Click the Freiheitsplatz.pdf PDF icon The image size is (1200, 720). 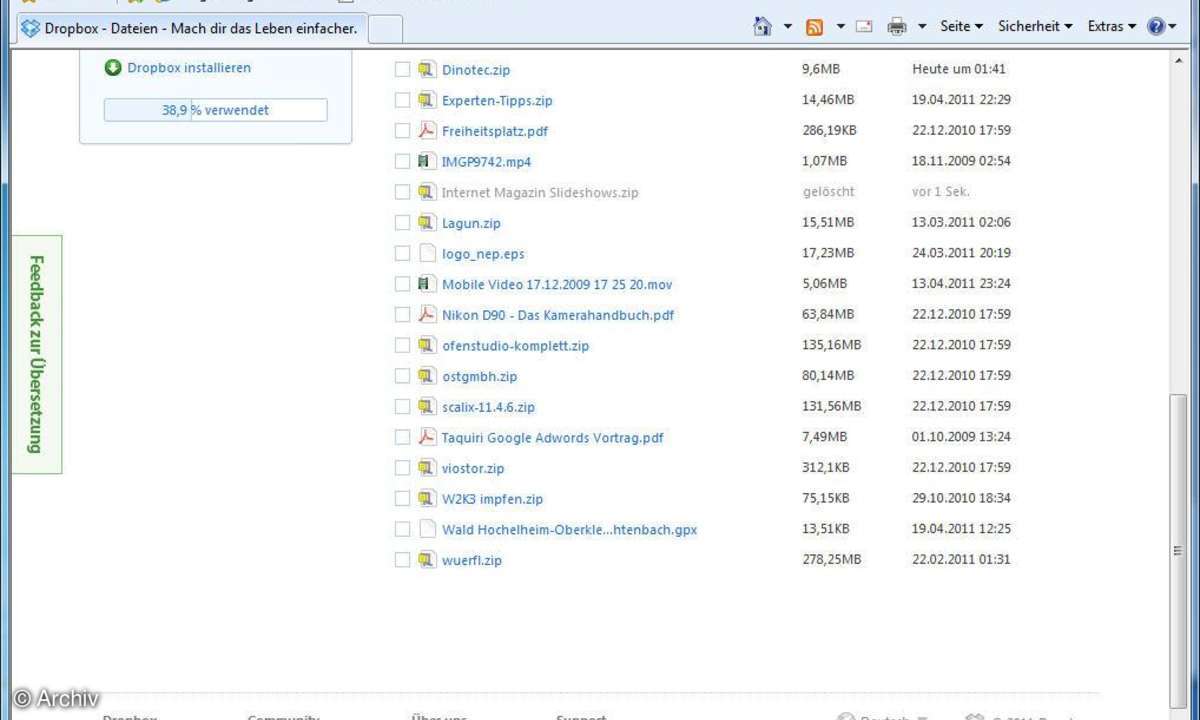[427, 131]
